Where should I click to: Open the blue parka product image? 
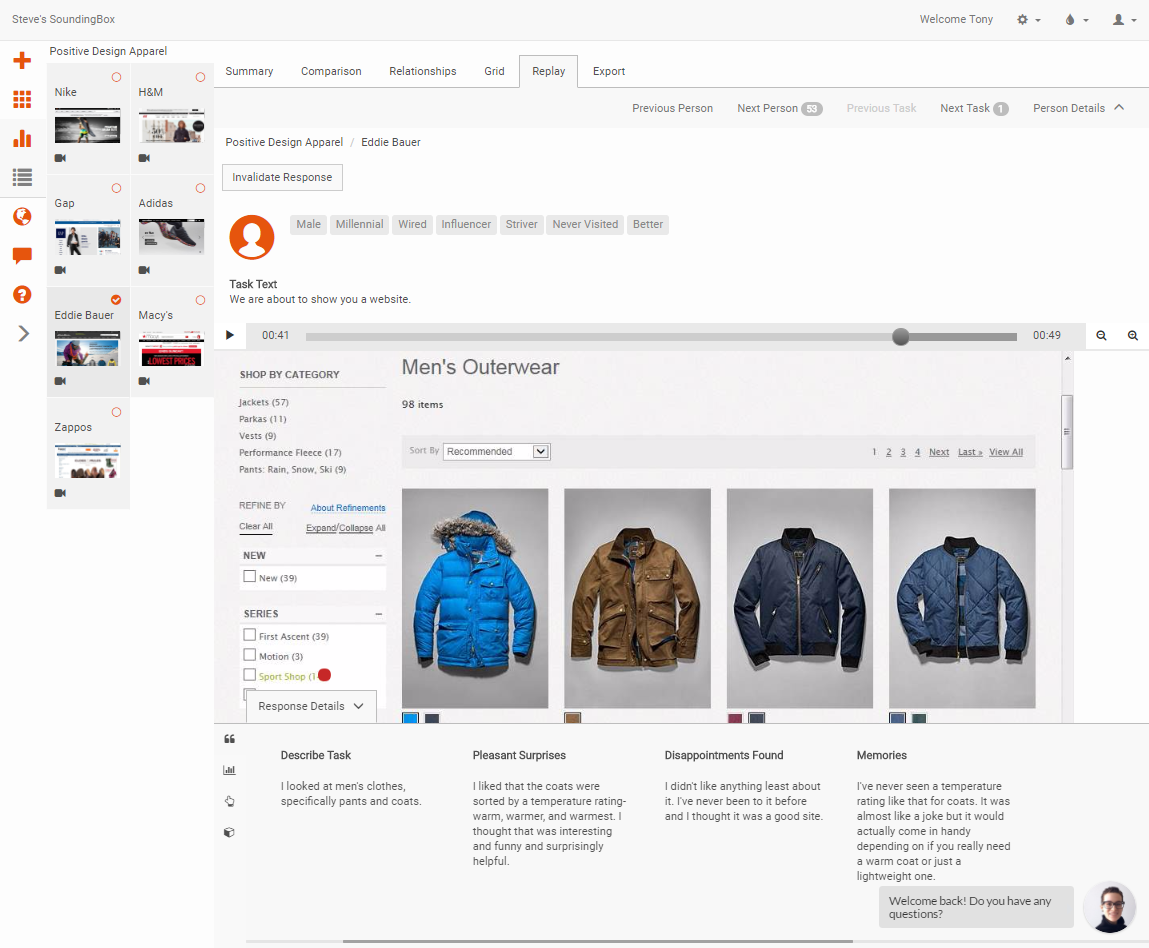[475, 598]
